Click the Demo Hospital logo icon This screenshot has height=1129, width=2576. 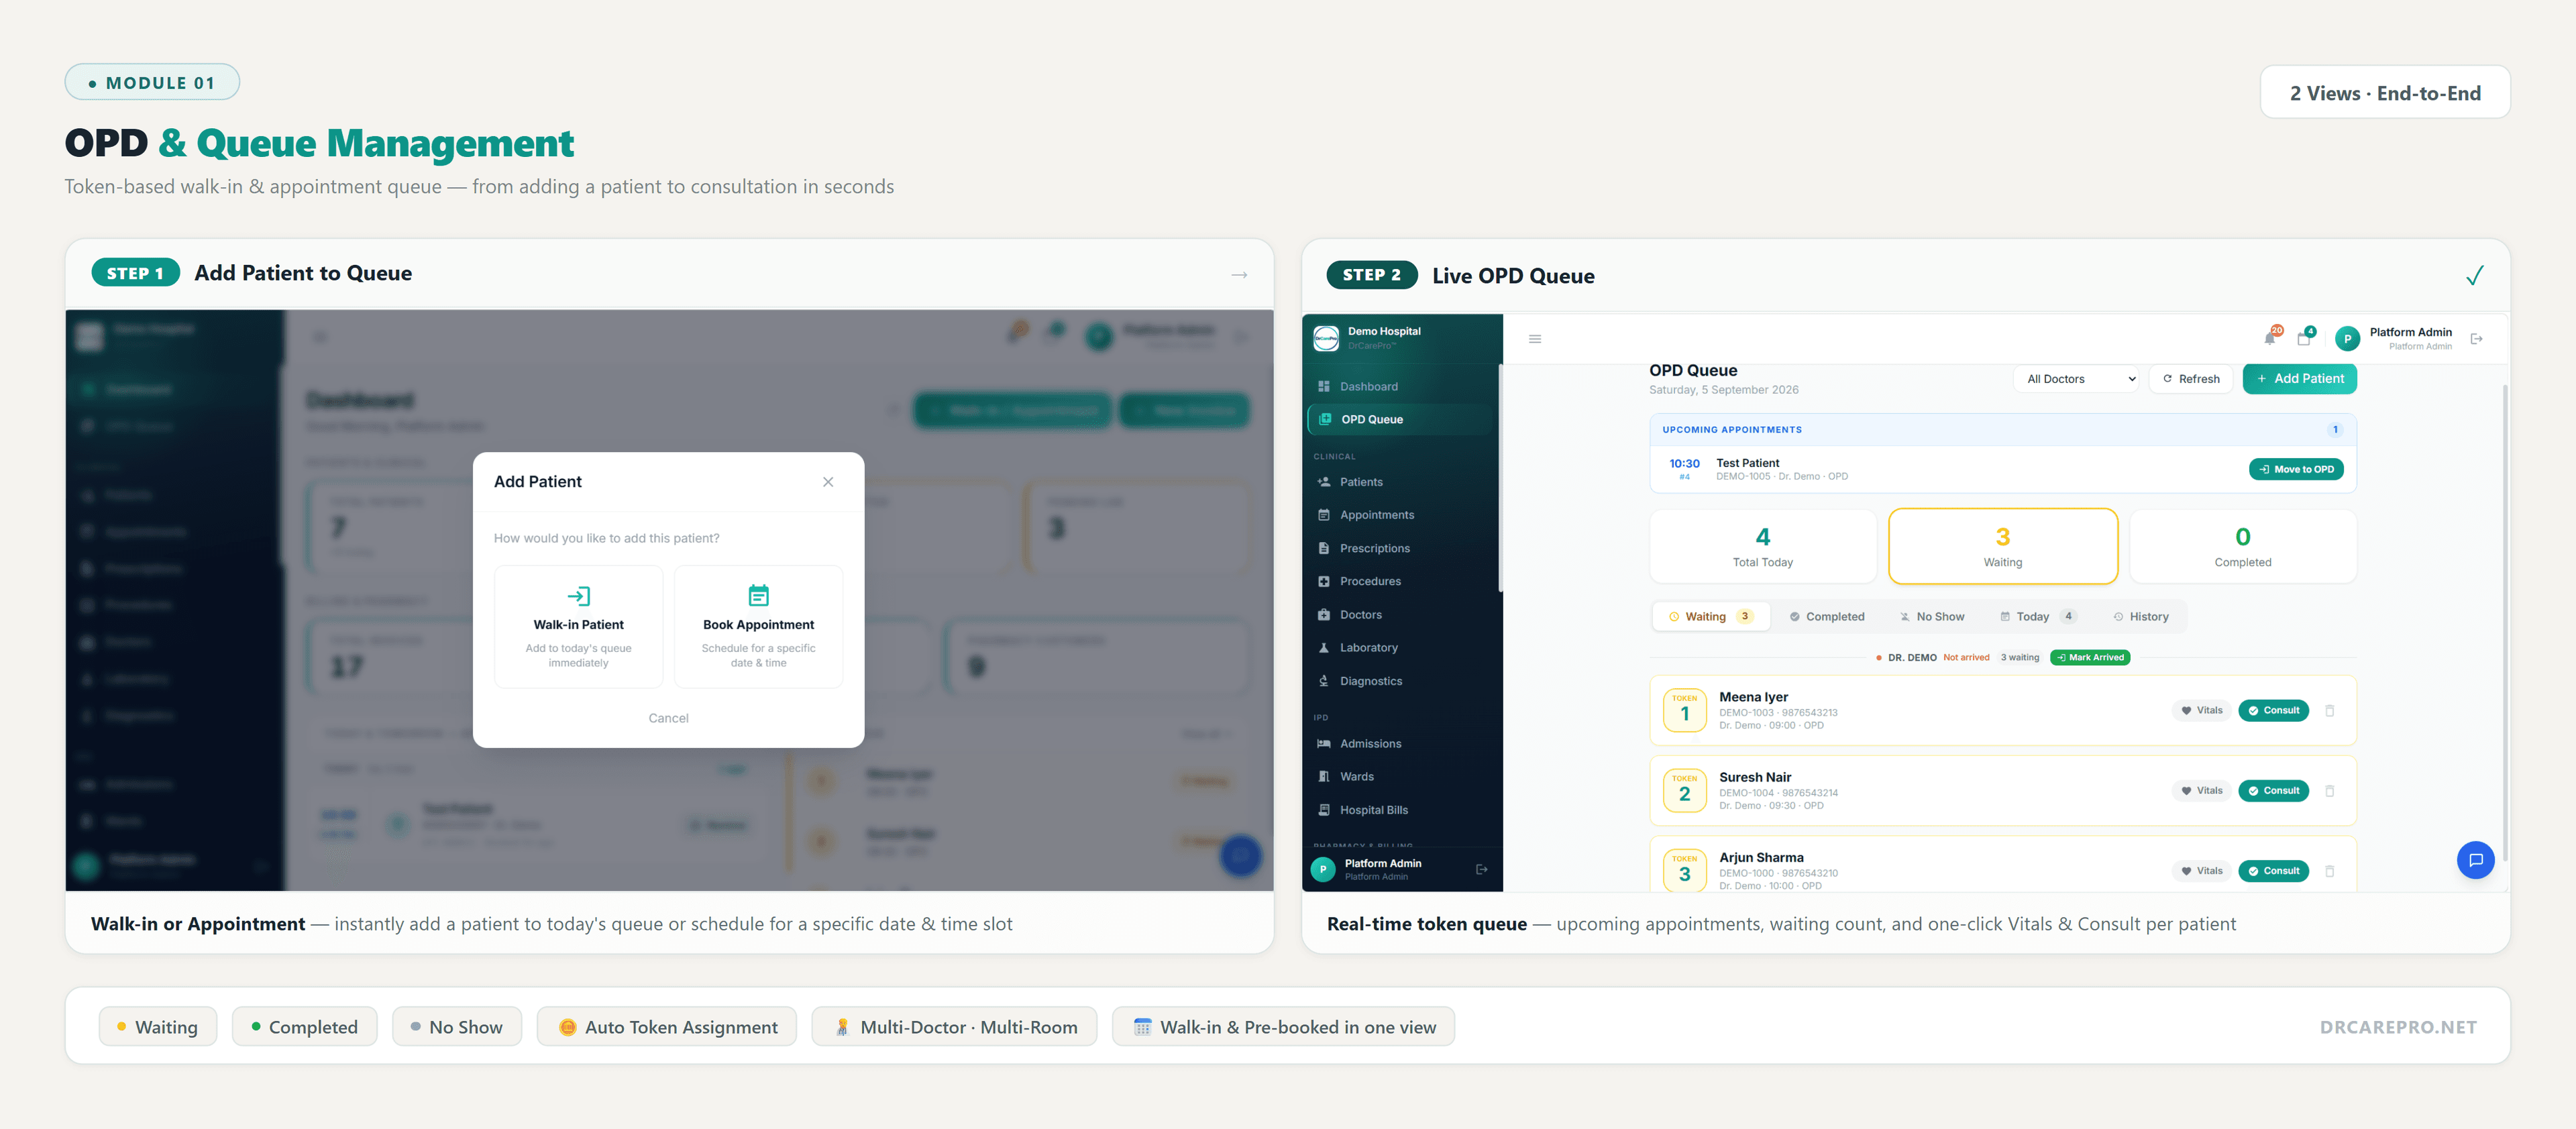[x=1326, y=338]
